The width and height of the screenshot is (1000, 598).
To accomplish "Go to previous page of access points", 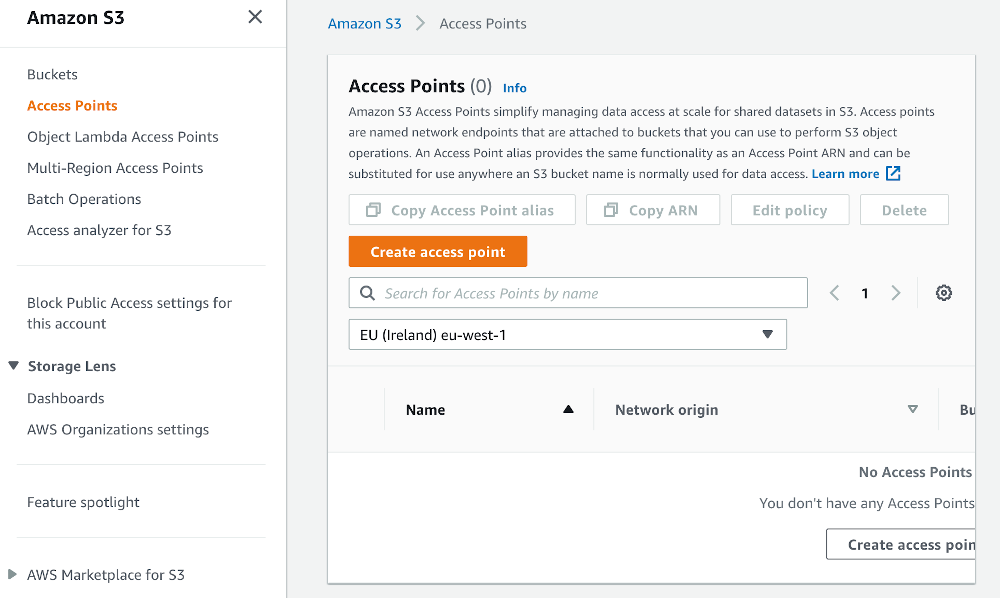I will (835, 293).
